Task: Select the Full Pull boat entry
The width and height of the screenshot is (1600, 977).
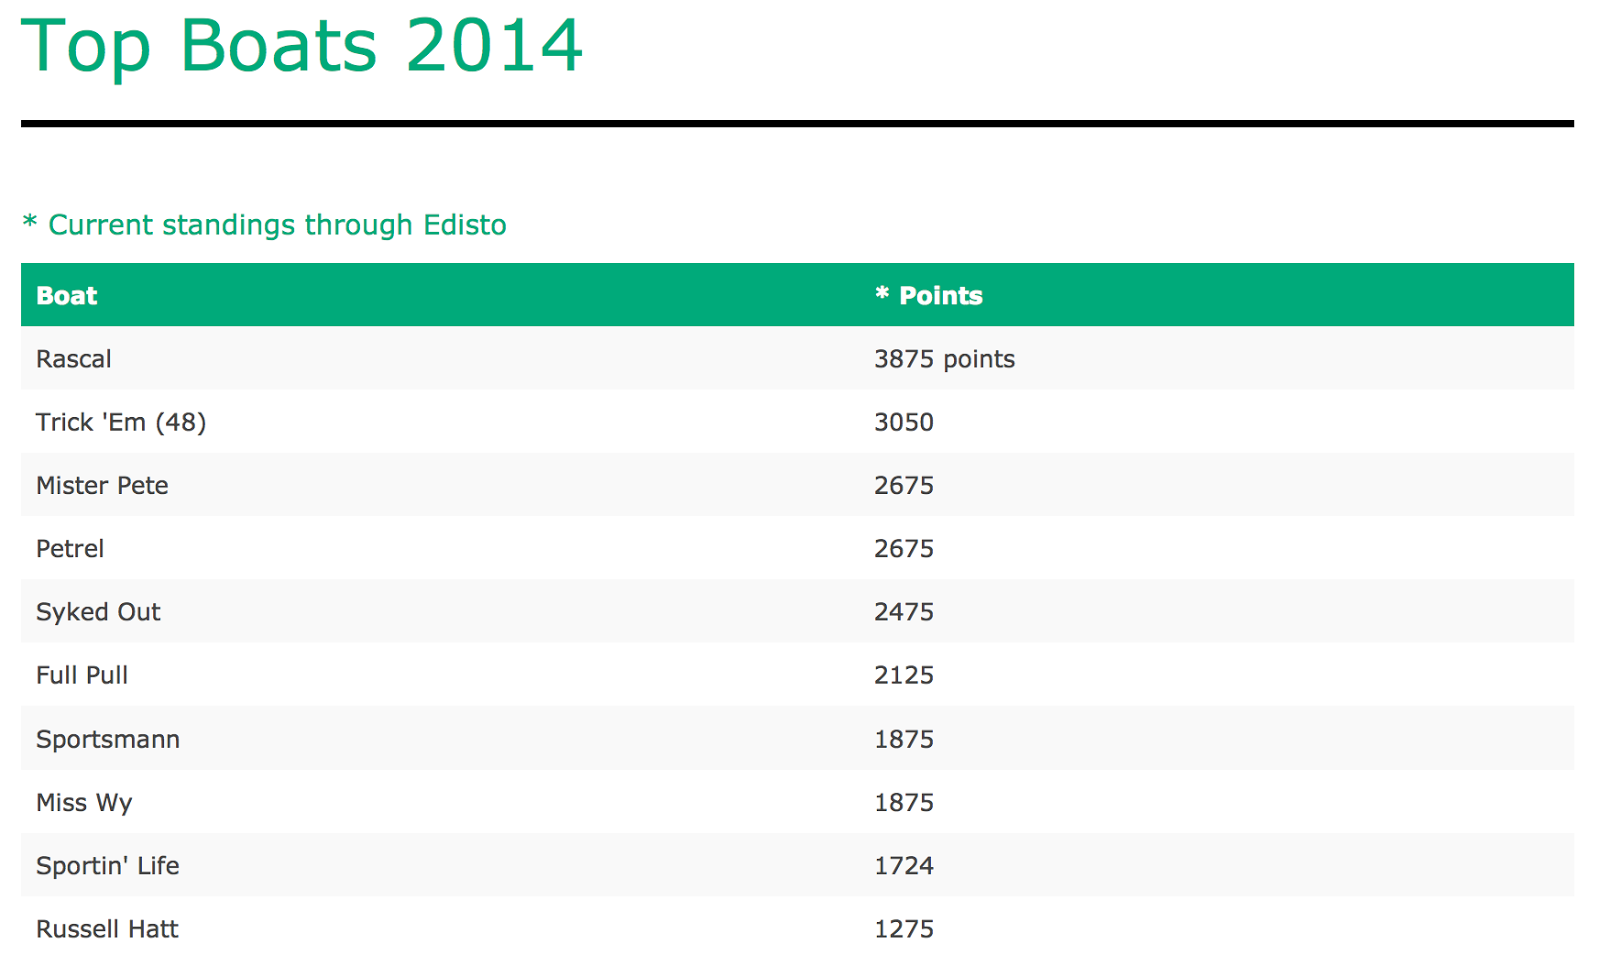Action: tap(82, 675)
